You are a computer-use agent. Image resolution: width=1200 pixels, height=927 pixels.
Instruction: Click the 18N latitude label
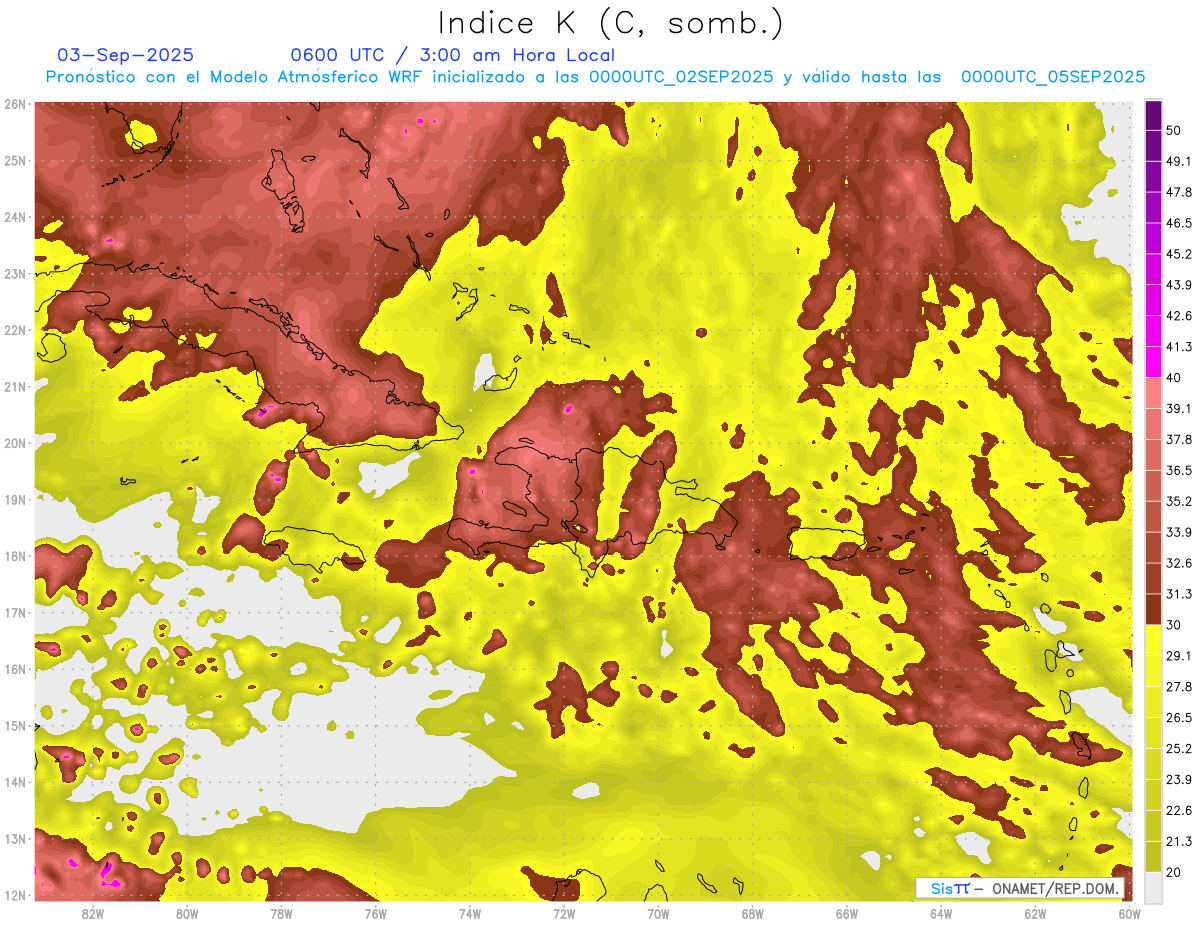[x=14, y=556]
